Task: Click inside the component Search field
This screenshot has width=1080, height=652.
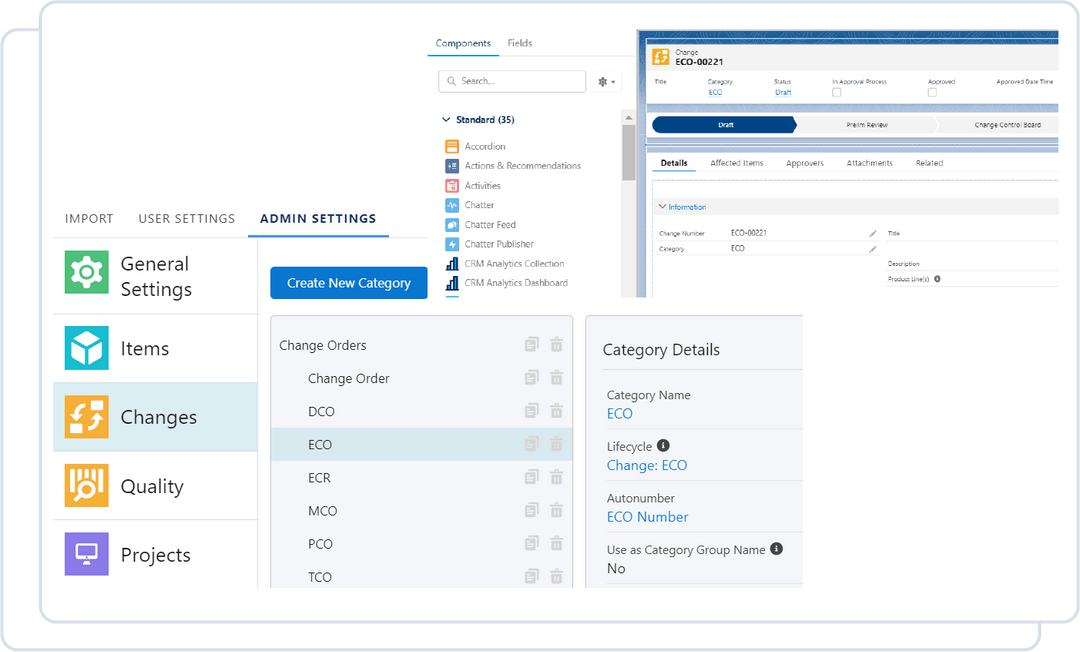Action: (x=512, y=81)
